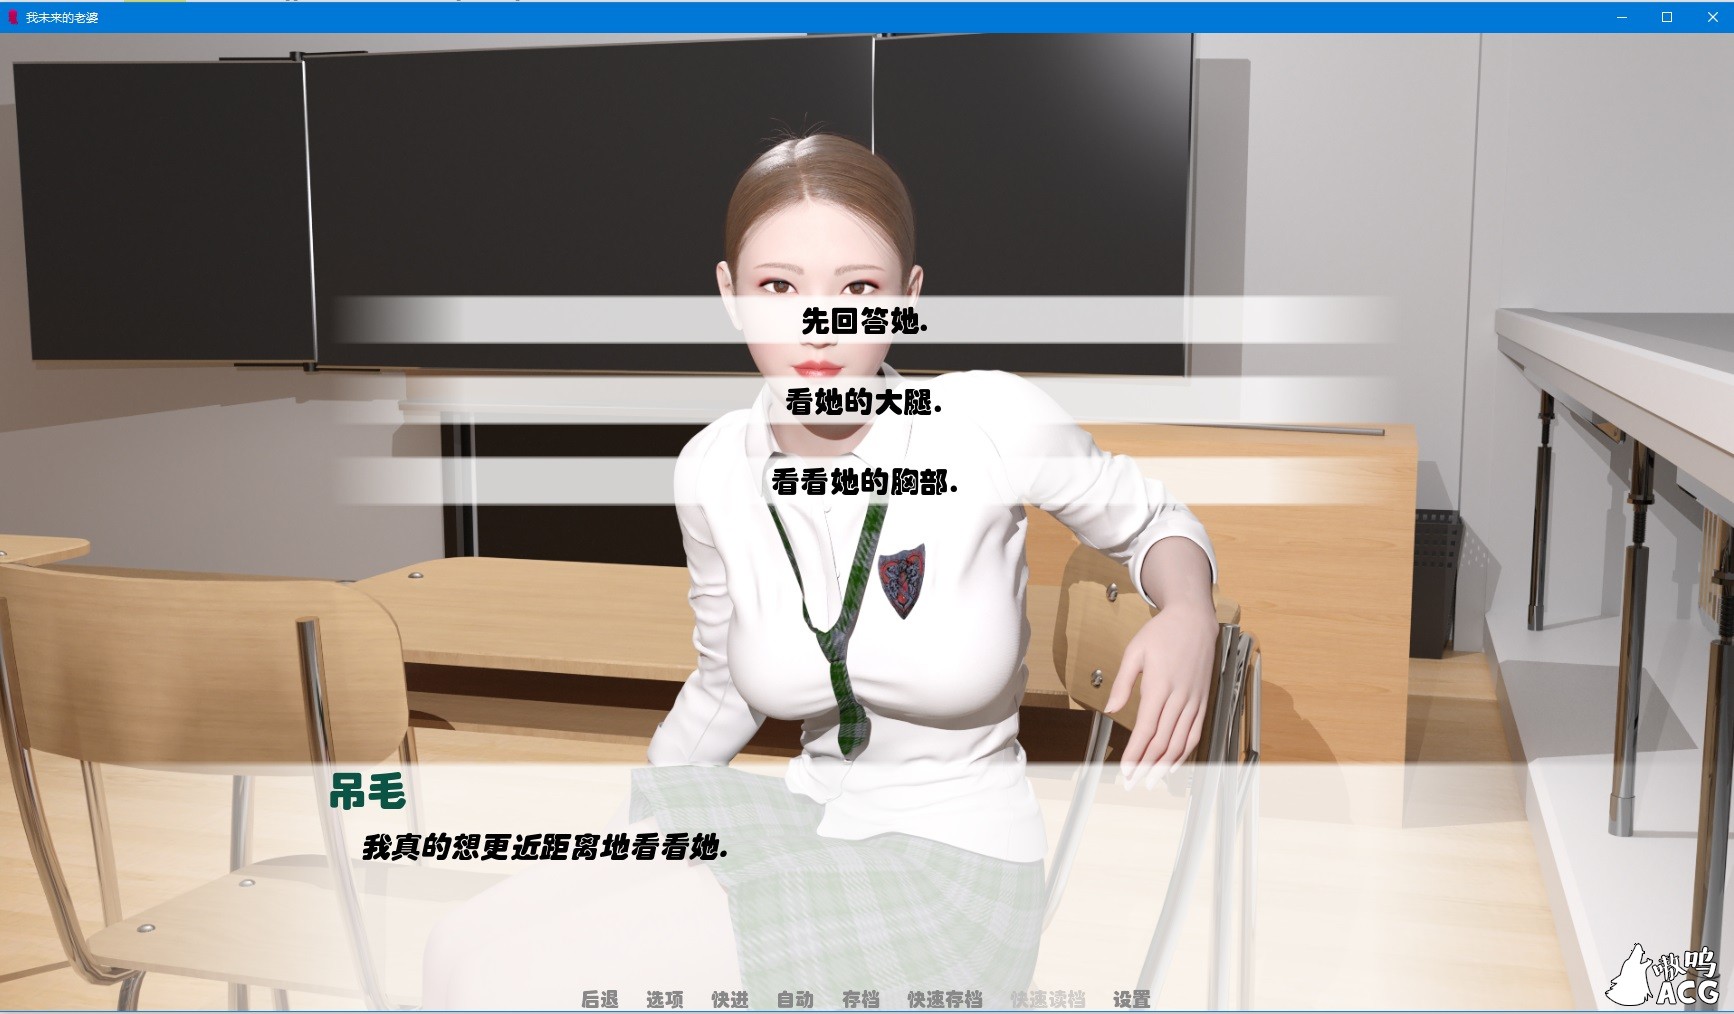Image resolution: width=1734 pixels, height=1014 pixels.
Task: Open the 选项 menu at the bottom
Action: pyautogui.click(x=665, y=999)
